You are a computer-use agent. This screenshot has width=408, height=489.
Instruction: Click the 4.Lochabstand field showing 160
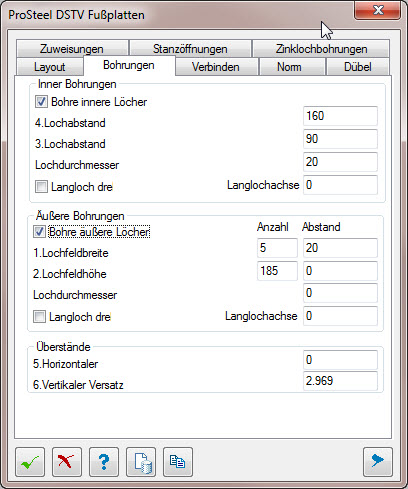click(x=340, y=116)
